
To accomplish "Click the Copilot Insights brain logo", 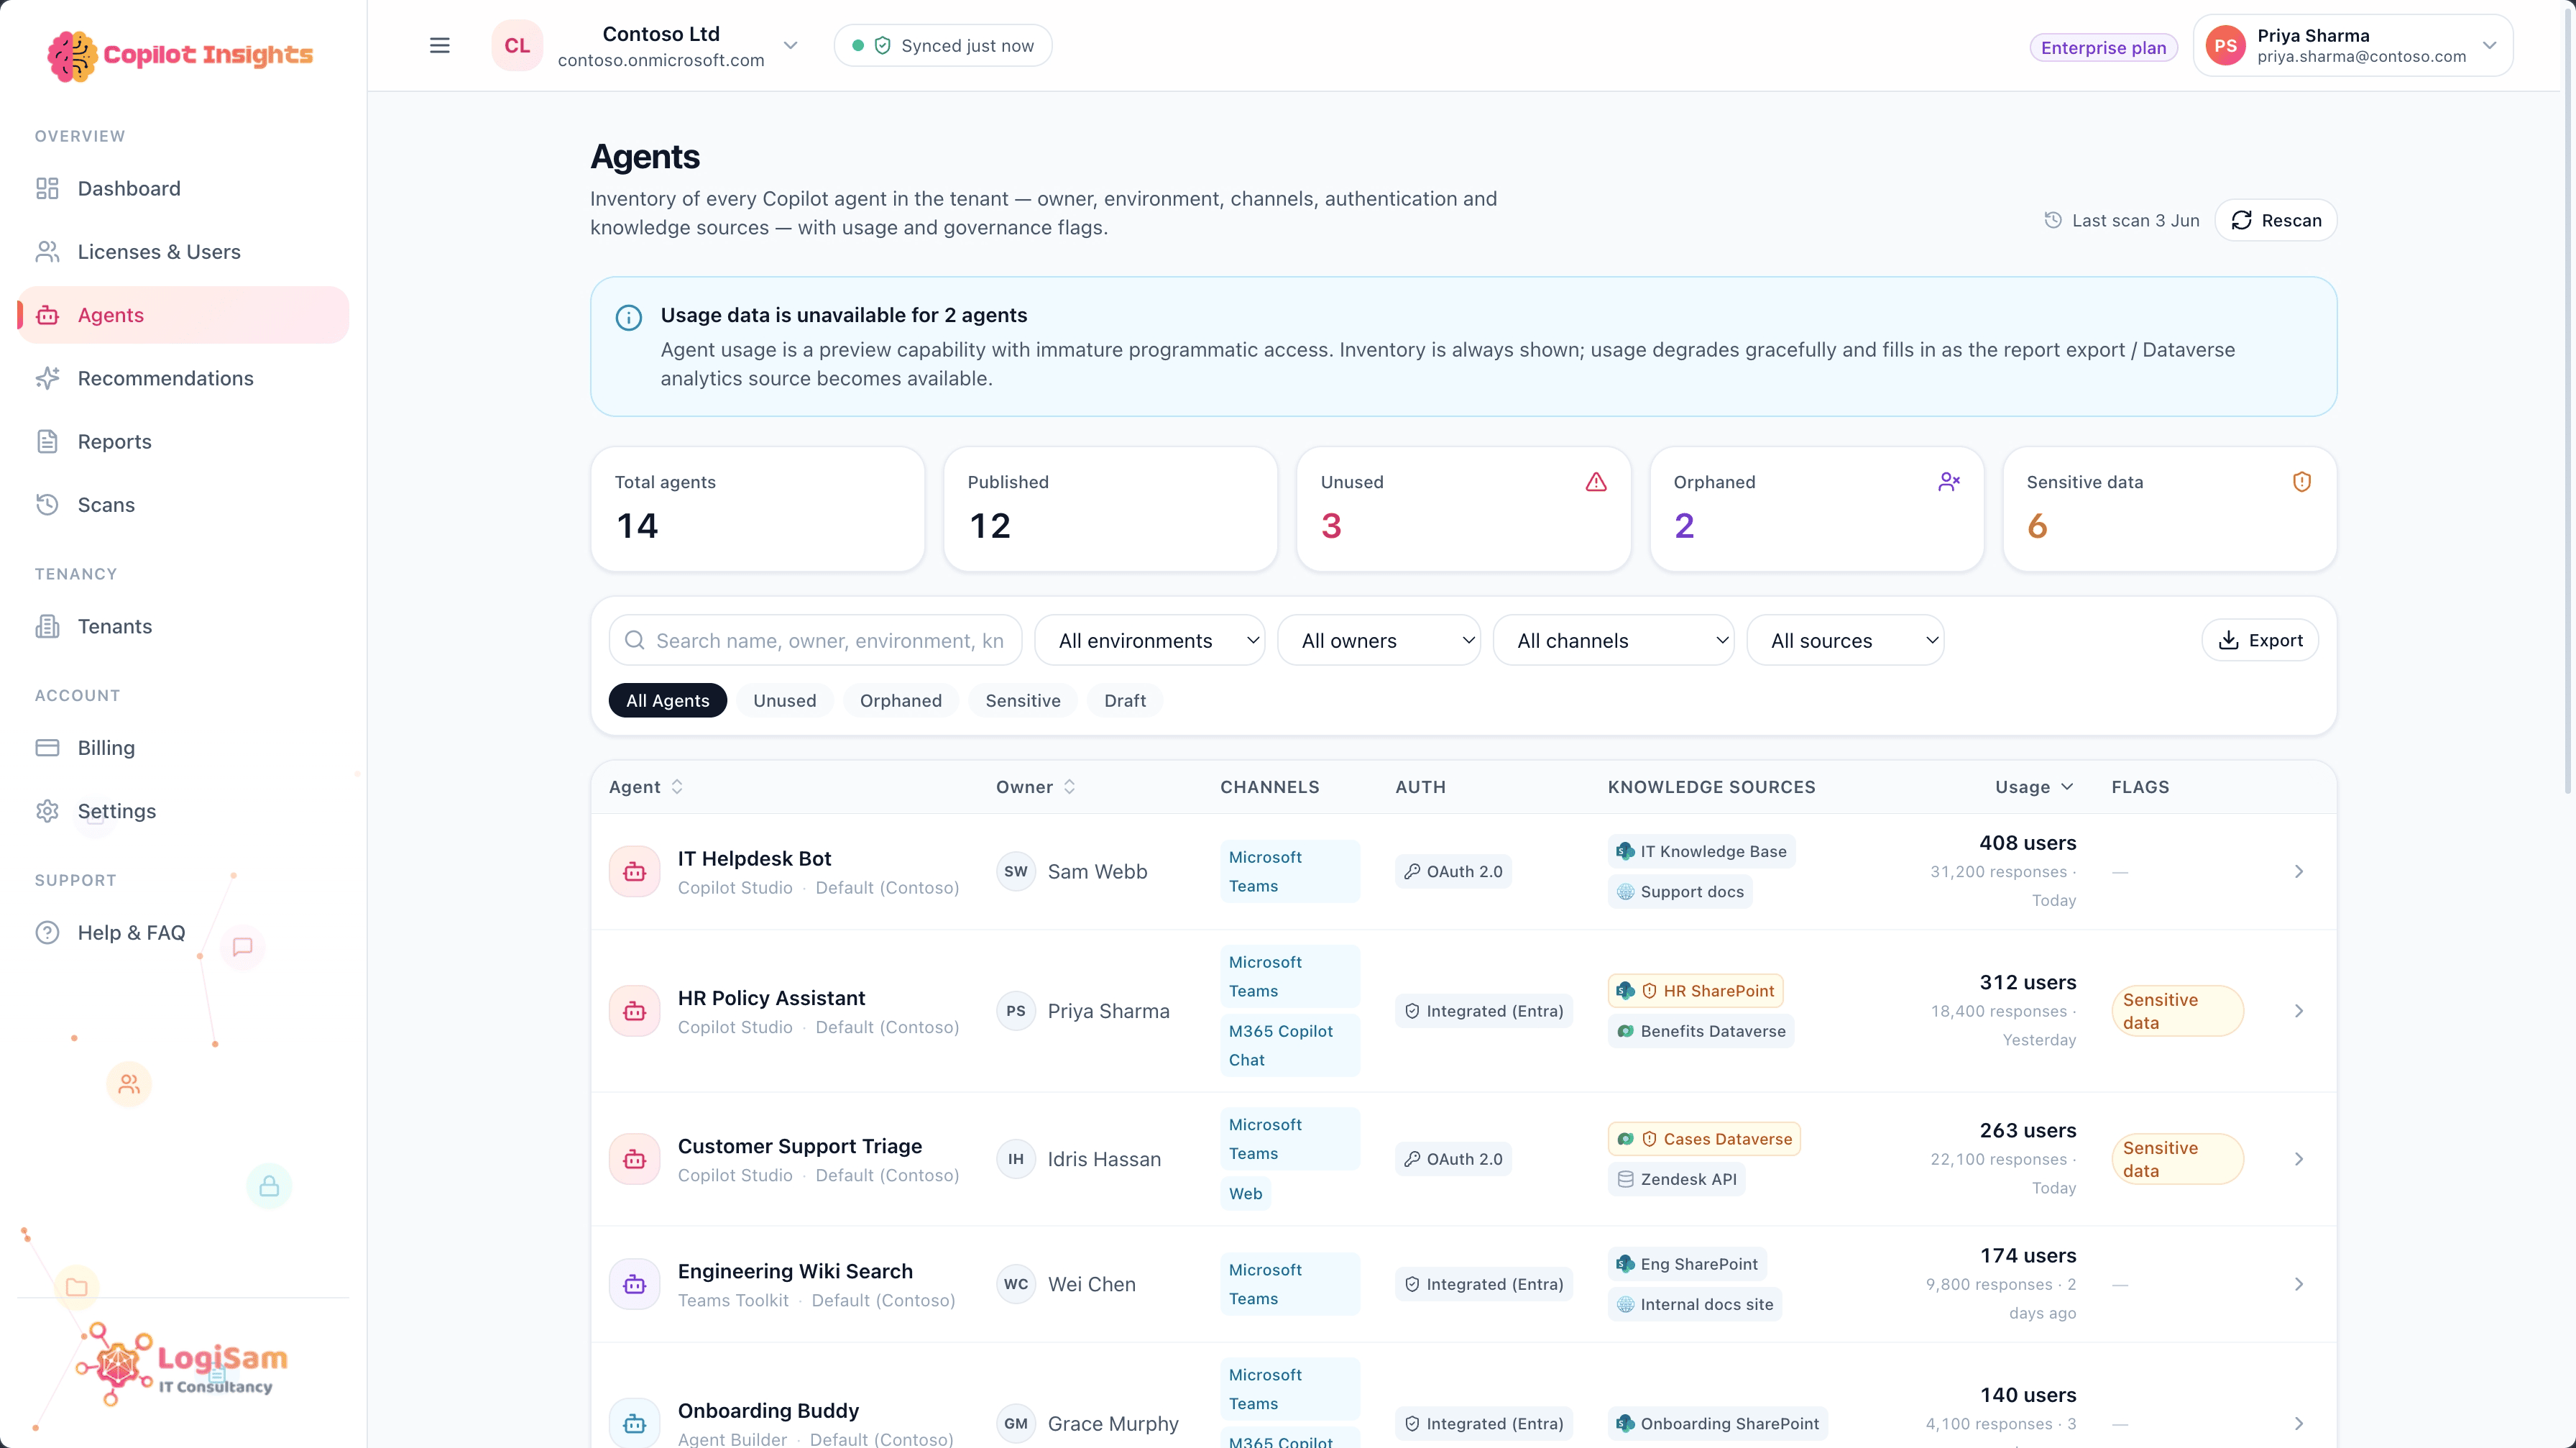I will [72, 55].
